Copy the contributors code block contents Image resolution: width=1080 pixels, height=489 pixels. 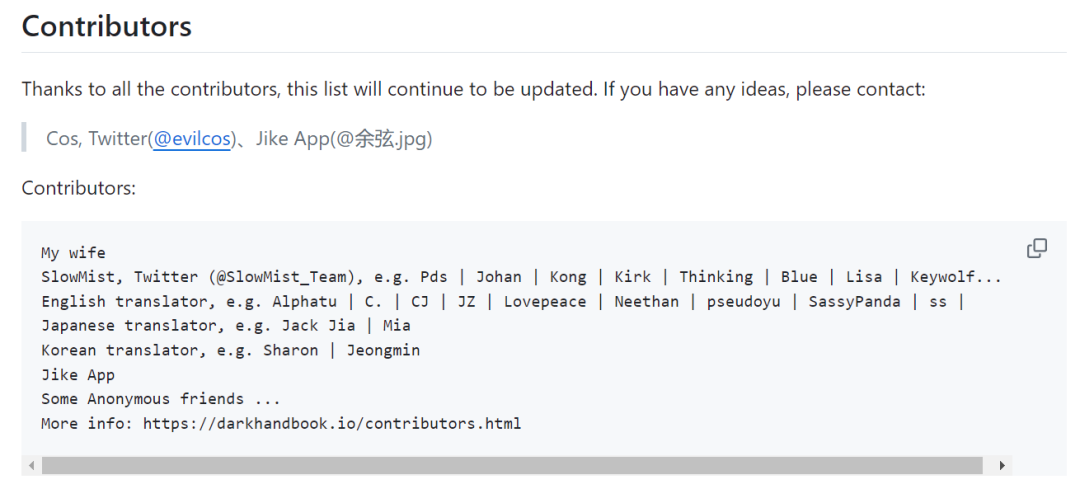1037,249
